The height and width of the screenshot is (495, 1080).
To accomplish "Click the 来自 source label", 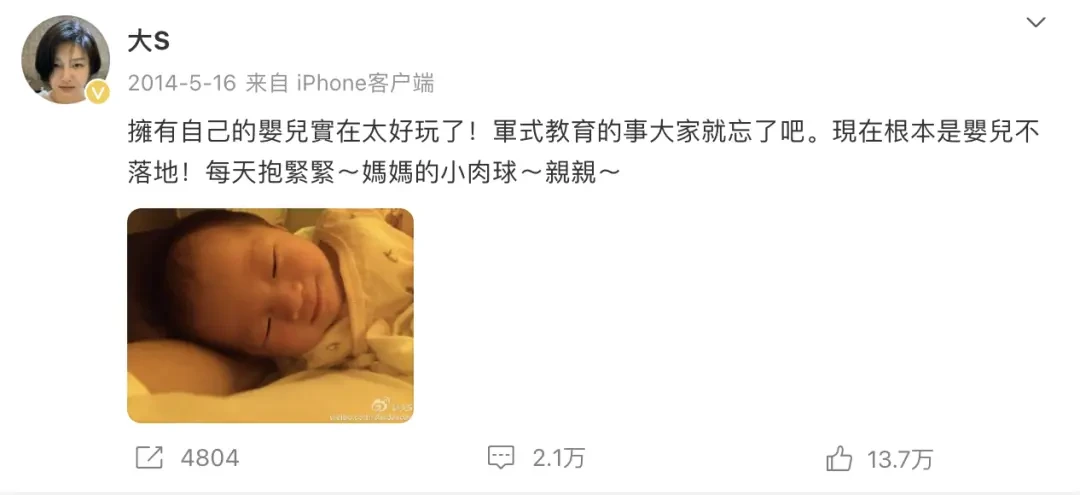I will point(267,84).
